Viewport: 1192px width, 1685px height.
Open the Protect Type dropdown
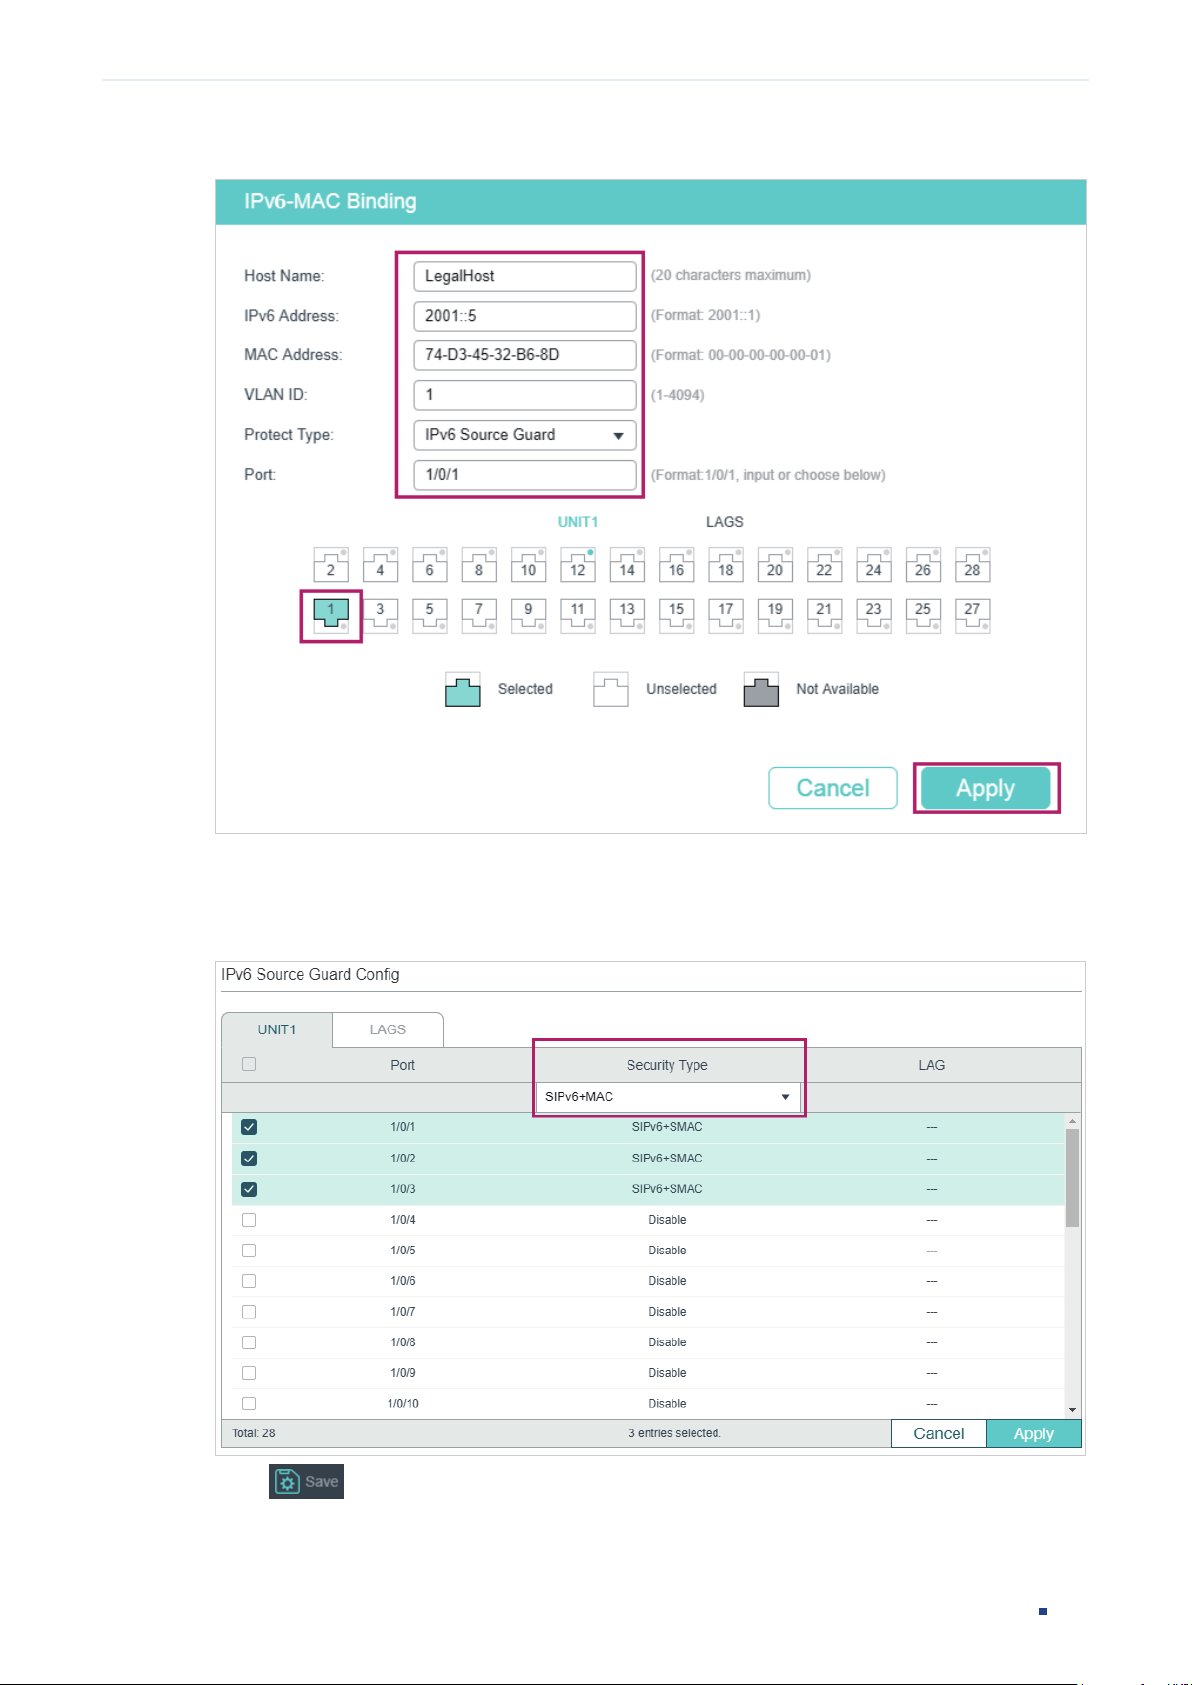point(525,435)
